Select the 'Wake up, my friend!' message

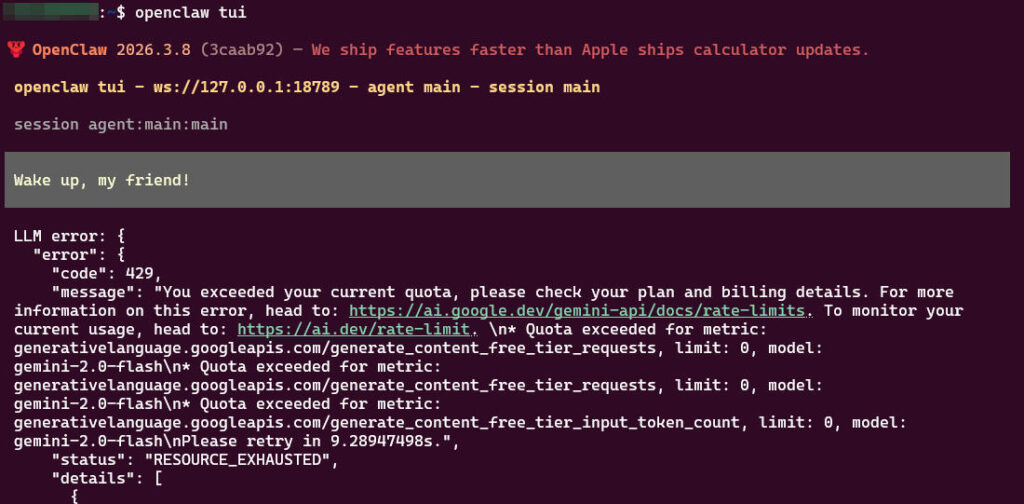point(101,180)
